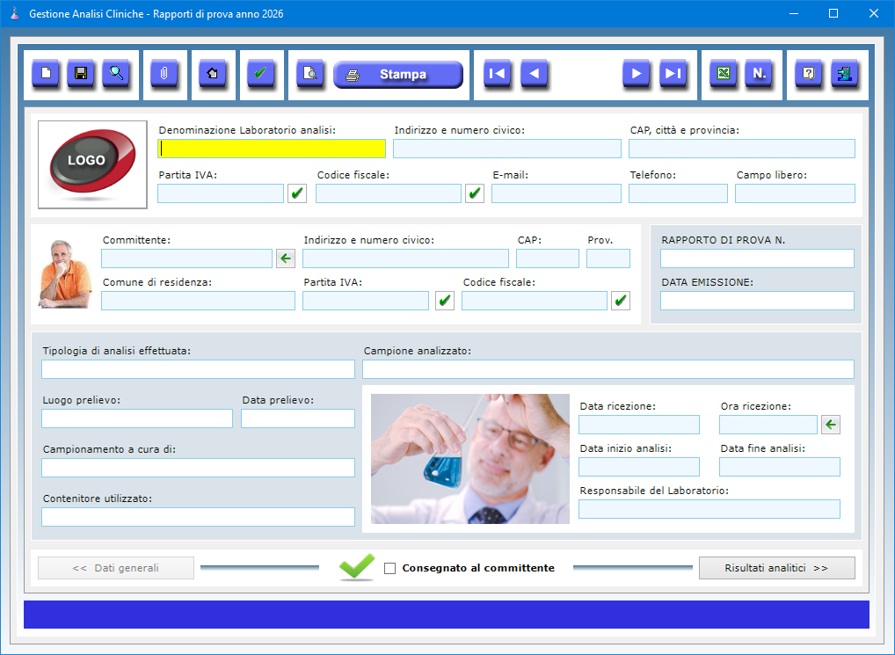
Task: Export data with the Excel icon
Action: [723, 74]
